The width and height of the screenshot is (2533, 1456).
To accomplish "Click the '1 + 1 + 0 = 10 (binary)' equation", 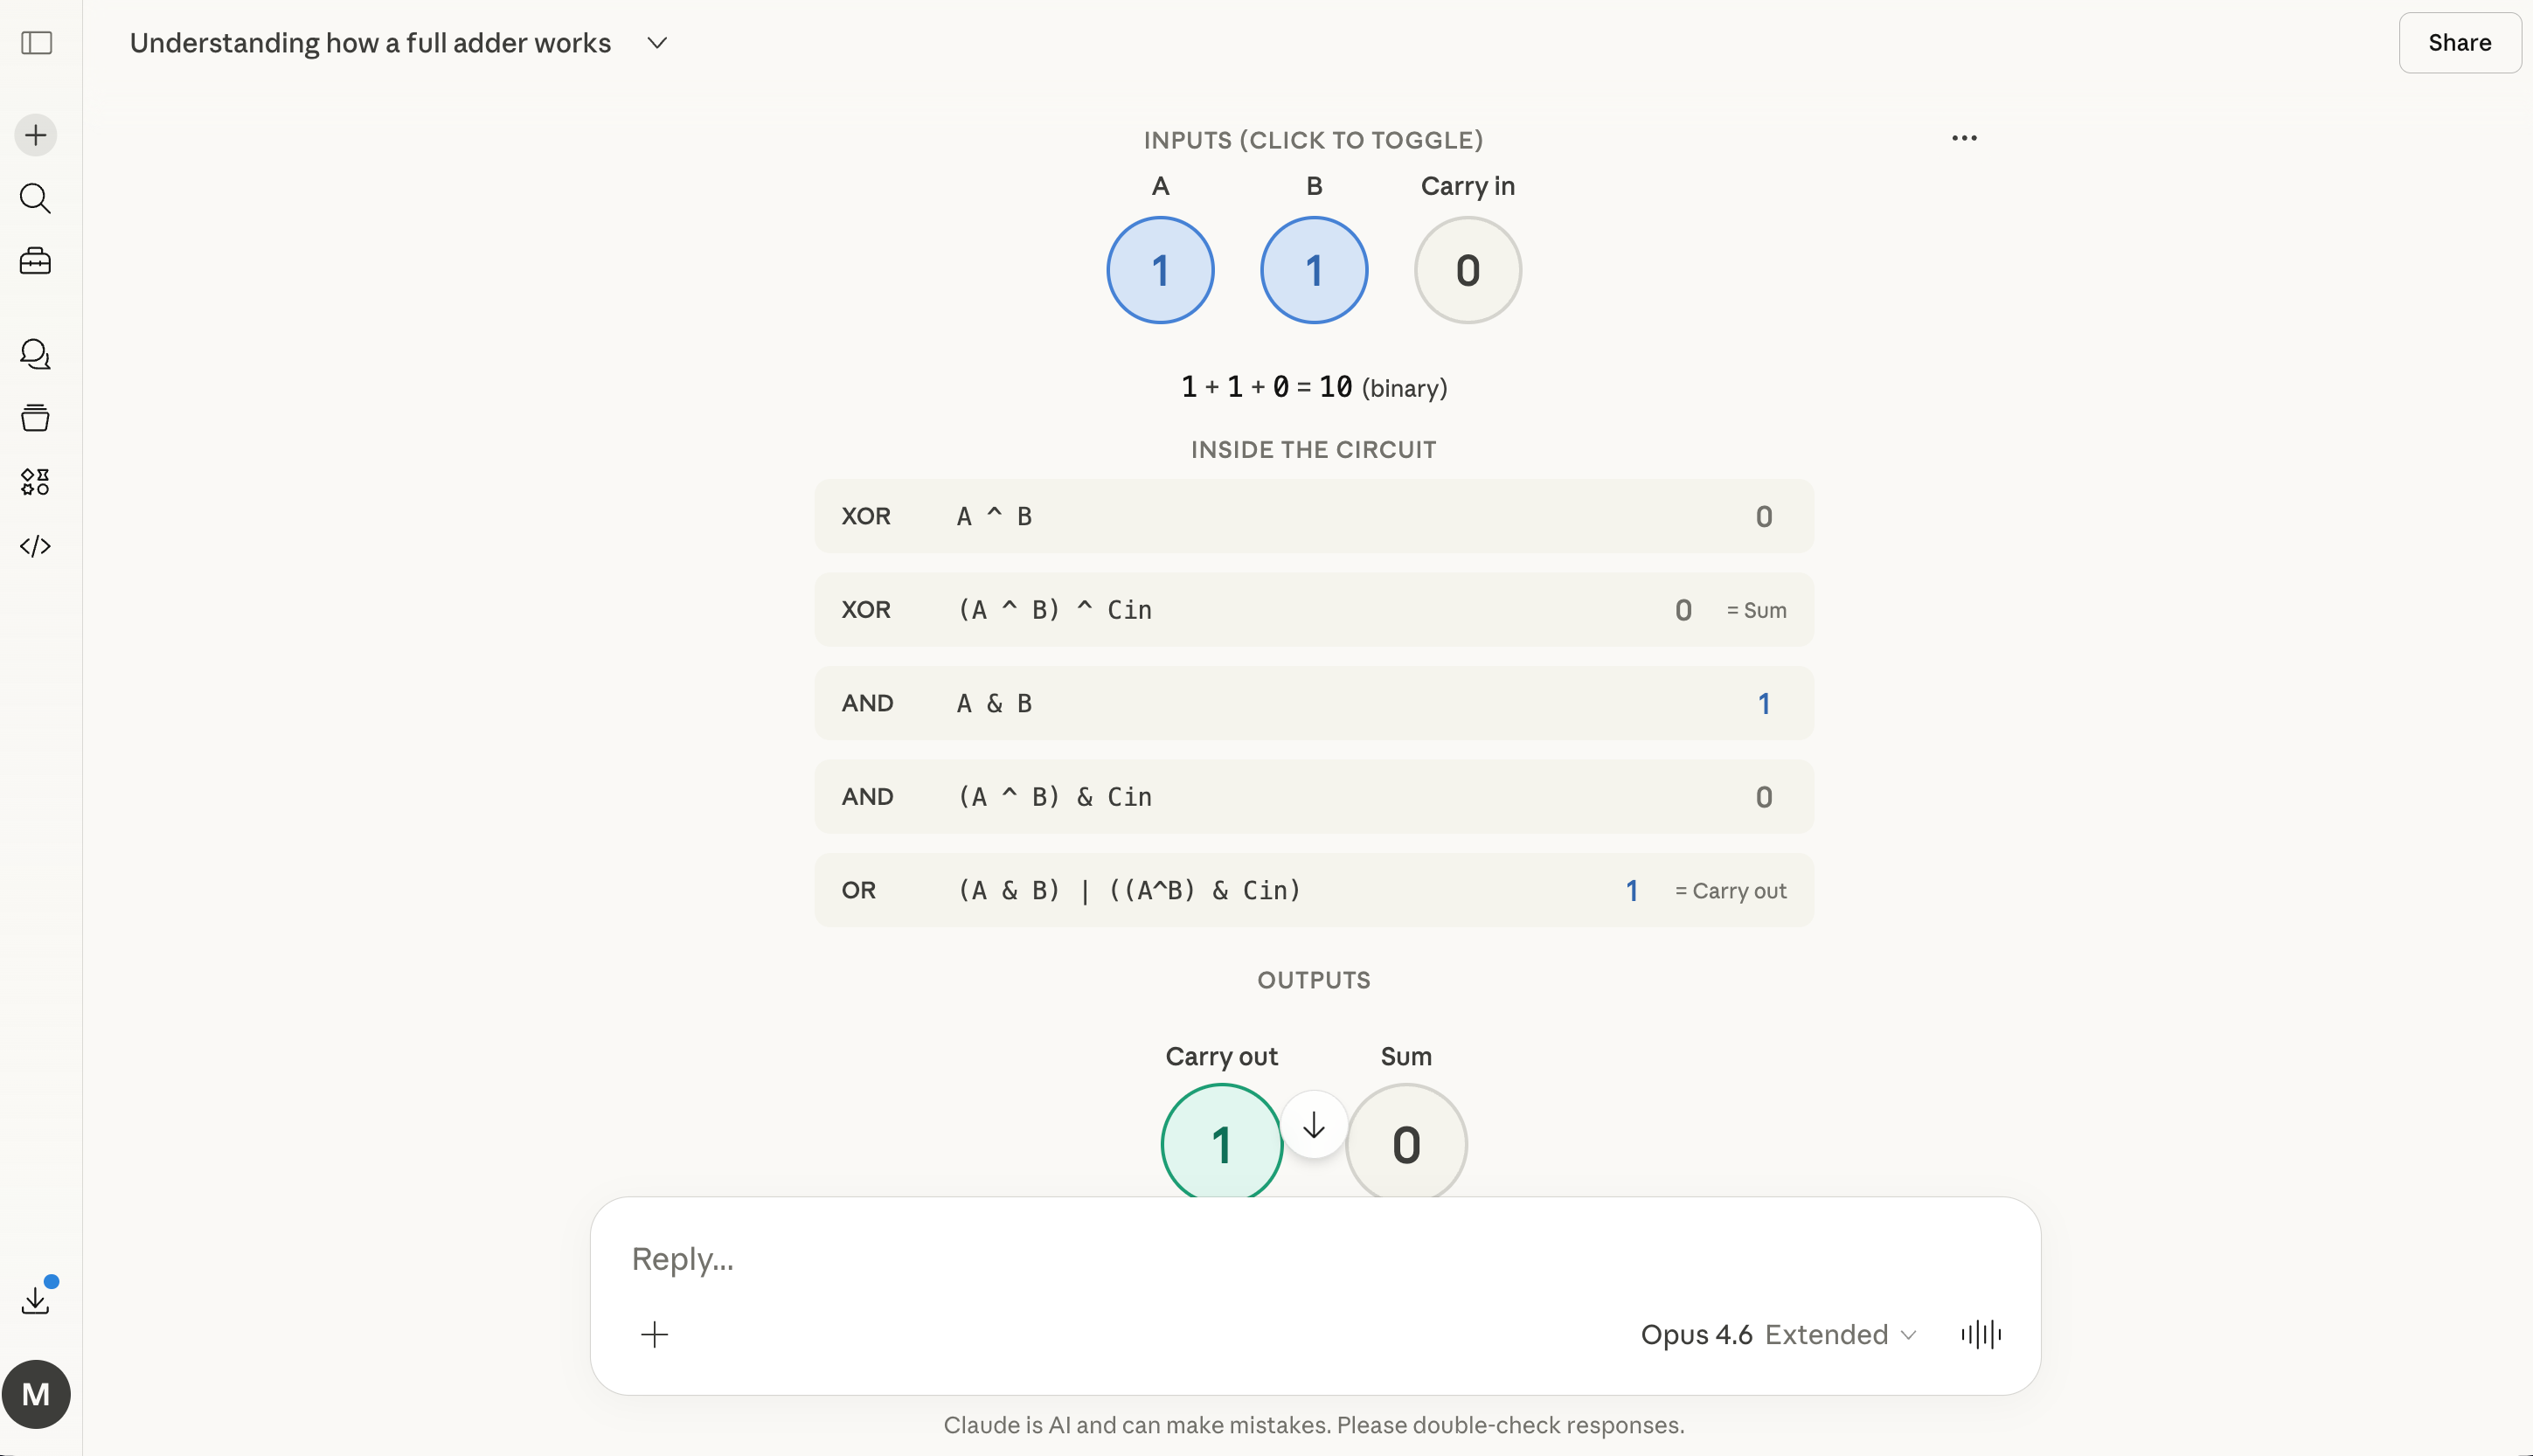I will coord(1314,387).
